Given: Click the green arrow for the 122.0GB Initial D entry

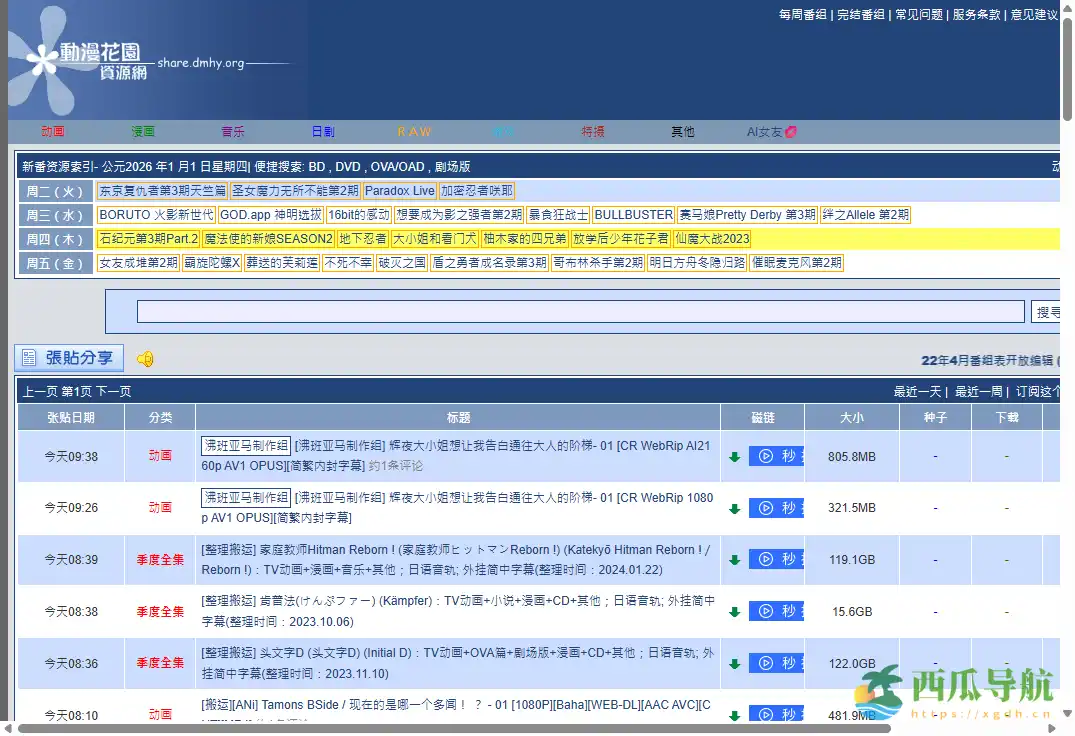Looking at the screenshot, I should click(x=737, y=663).
